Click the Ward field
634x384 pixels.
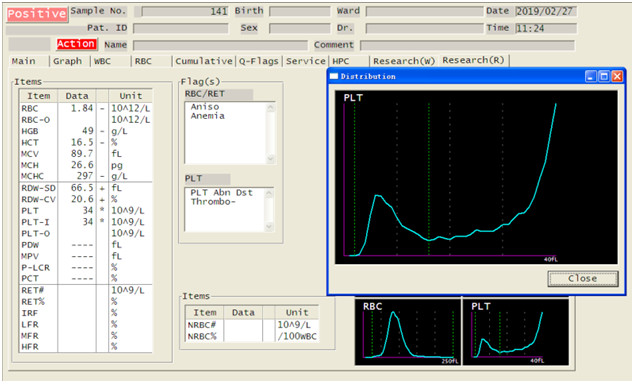pyautogui.click(x=425, y=11)
